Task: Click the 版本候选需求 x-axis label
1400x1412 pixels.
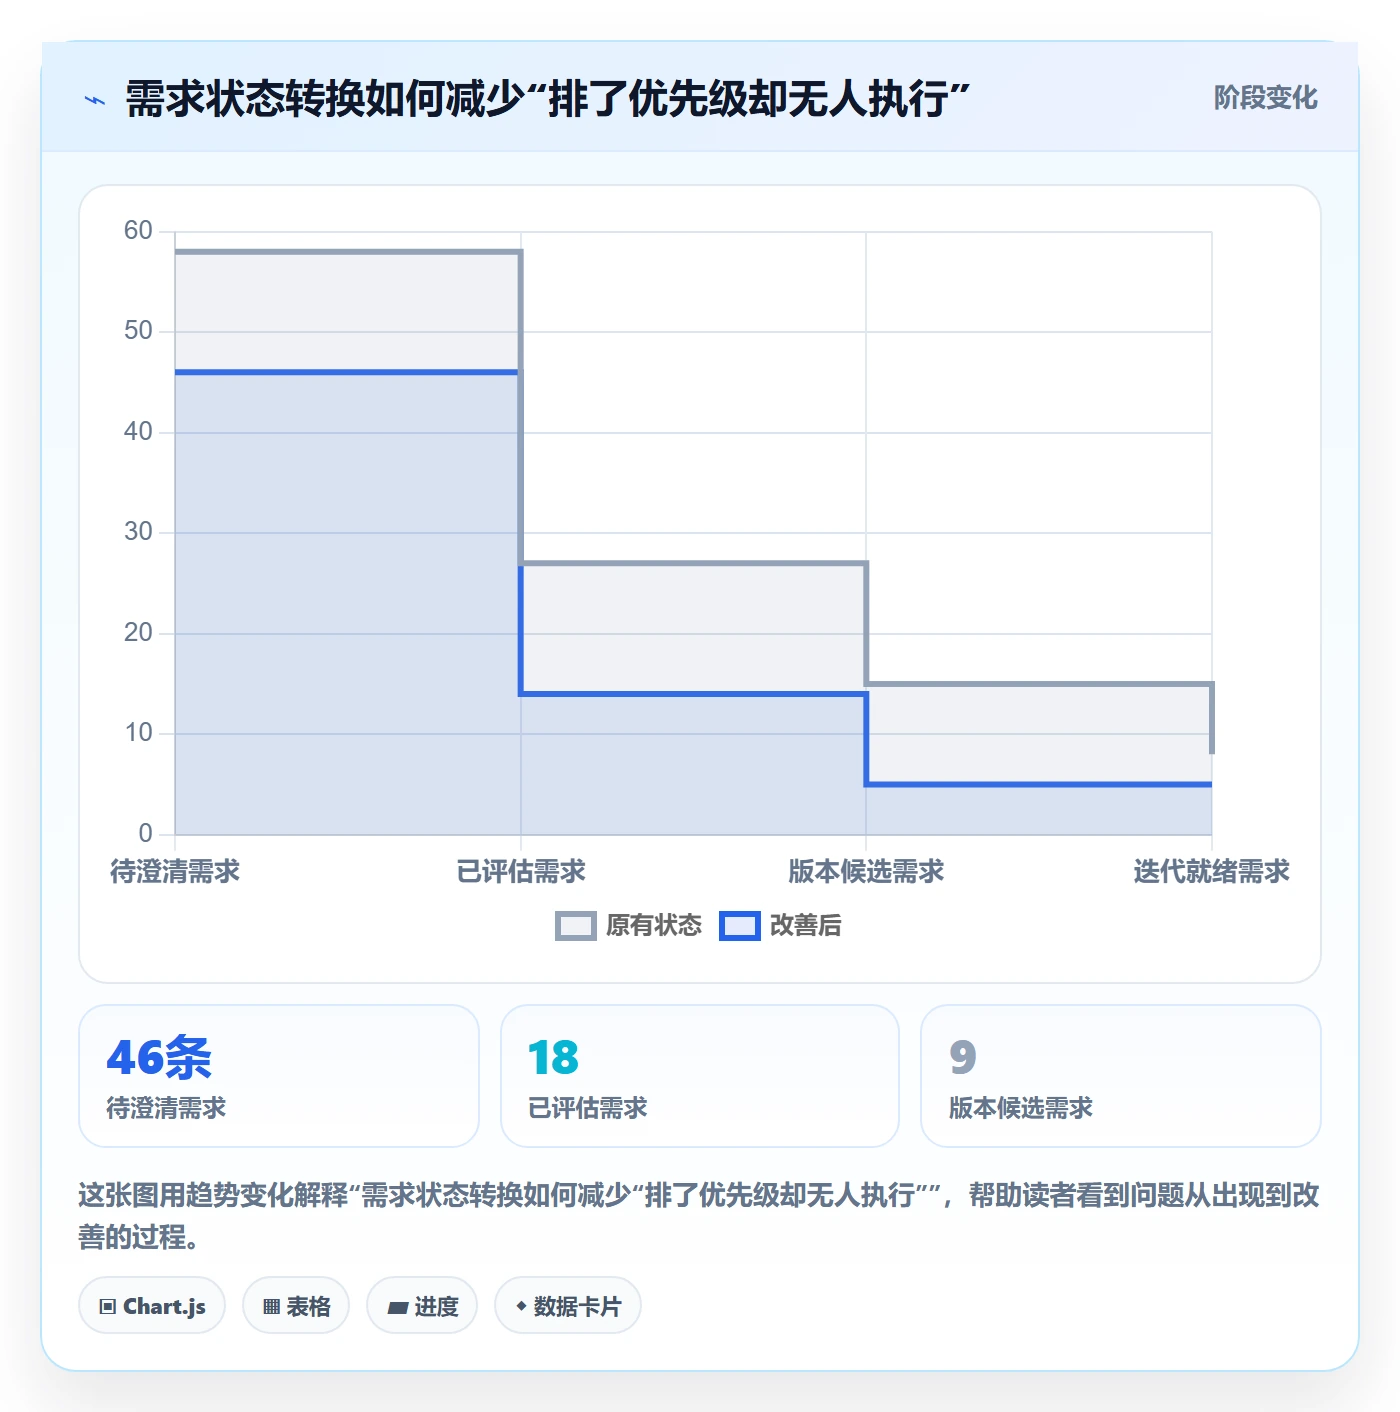Action: pos(866,872)
